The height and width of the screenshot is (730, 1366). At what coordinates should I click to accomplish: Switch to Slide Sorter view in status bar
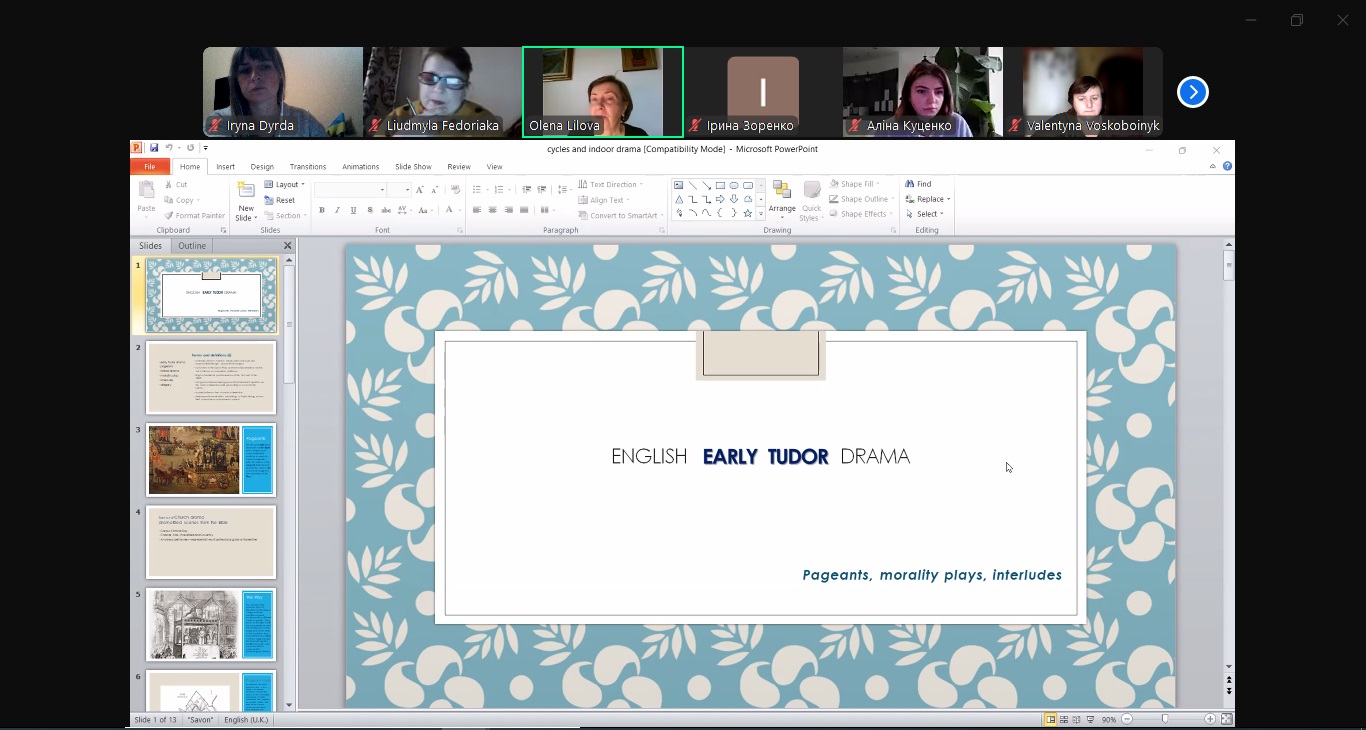pyautogui.click(x=1063, y=719)
